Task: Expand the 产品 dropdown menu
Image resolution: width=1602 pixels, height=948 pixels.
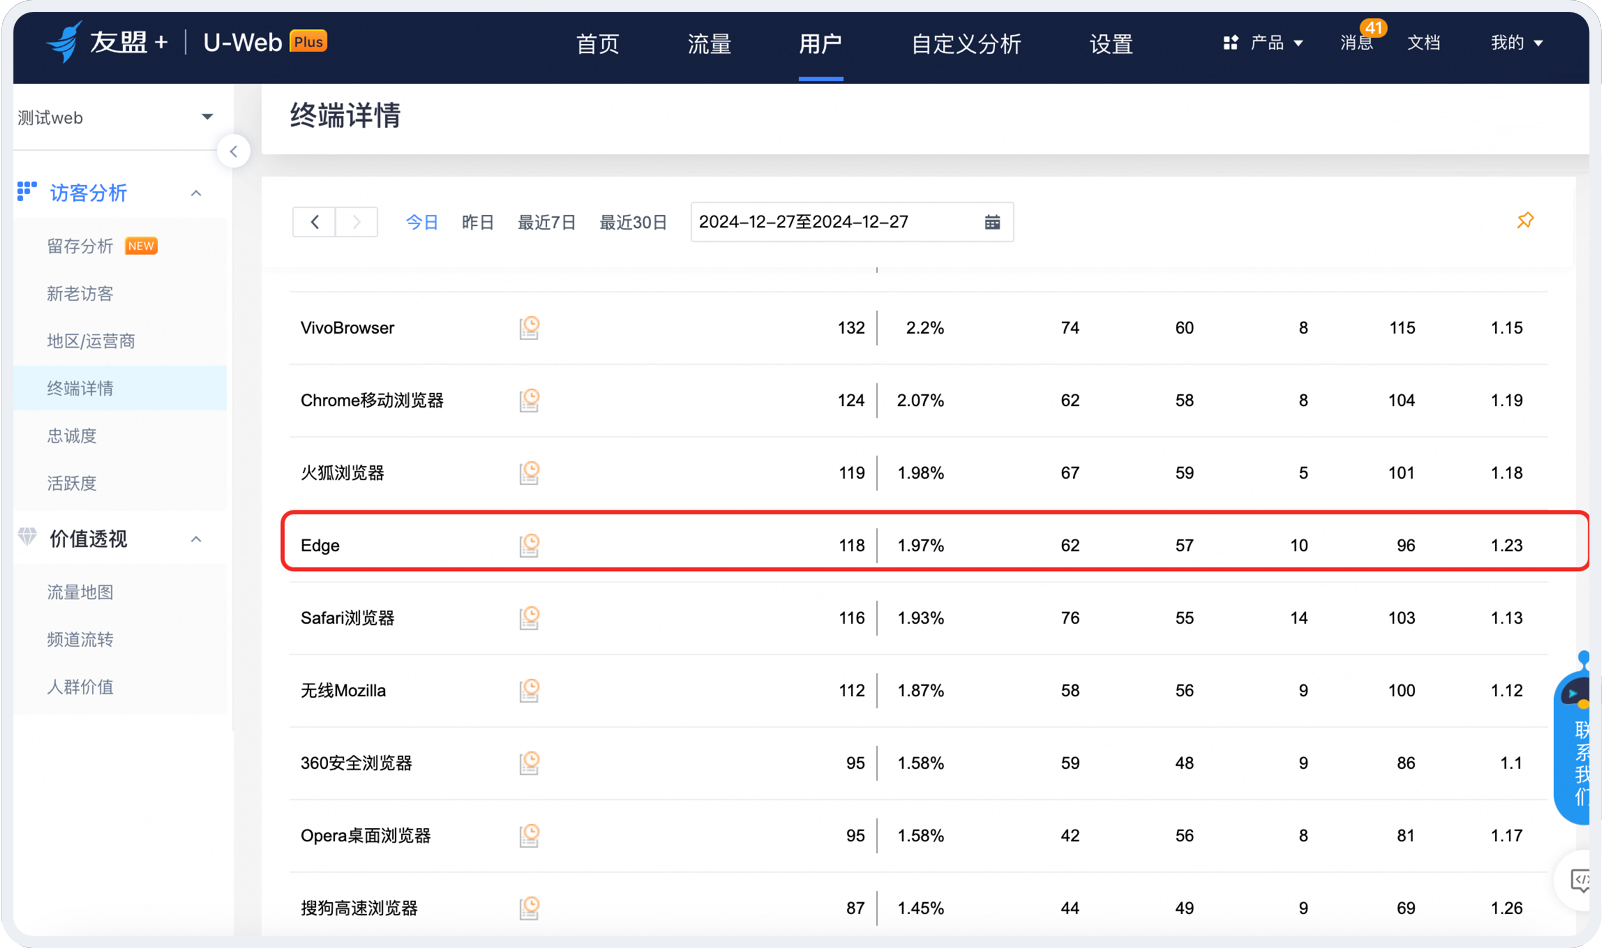Action: pos(1264,43)
